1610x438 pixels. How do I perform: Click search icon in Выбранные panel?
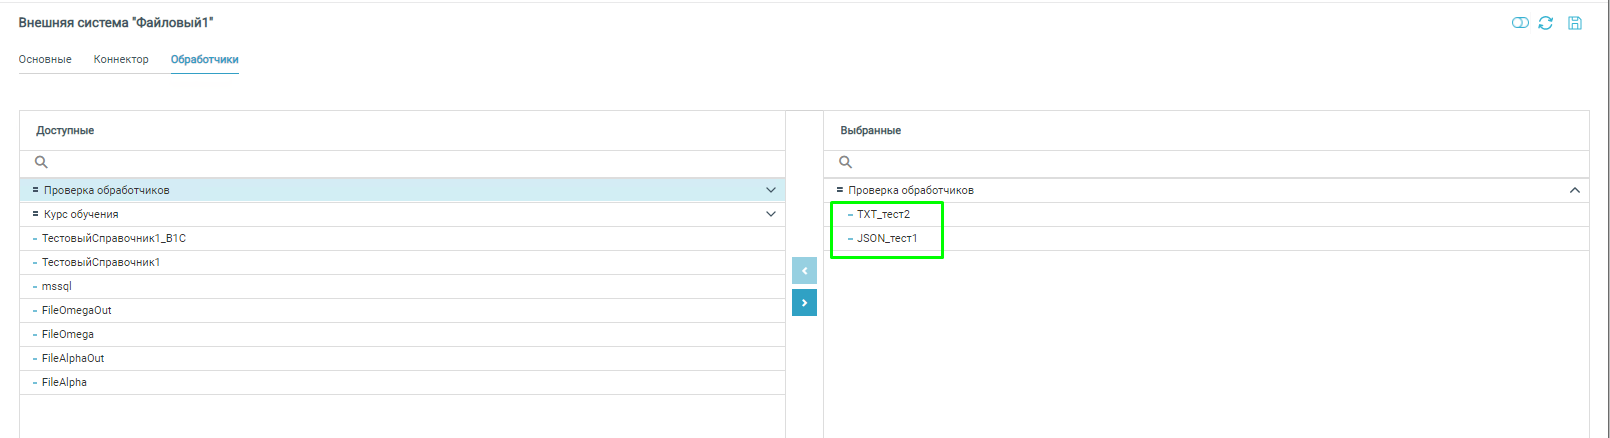(x=845, y=162)
